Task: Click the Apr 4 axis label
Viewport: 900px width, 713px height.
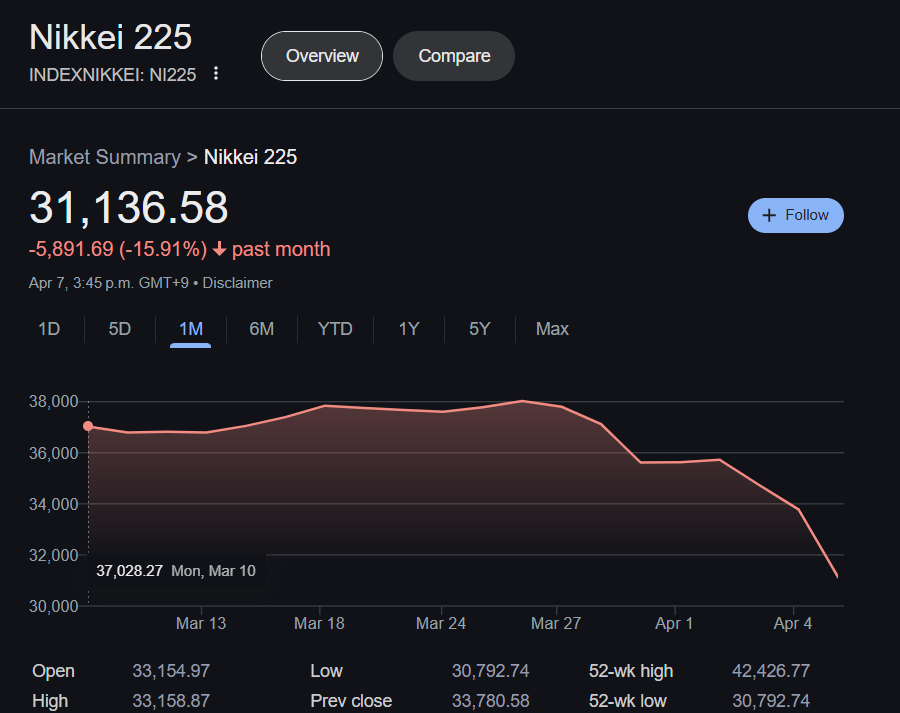Action: (x=793, y=623)
